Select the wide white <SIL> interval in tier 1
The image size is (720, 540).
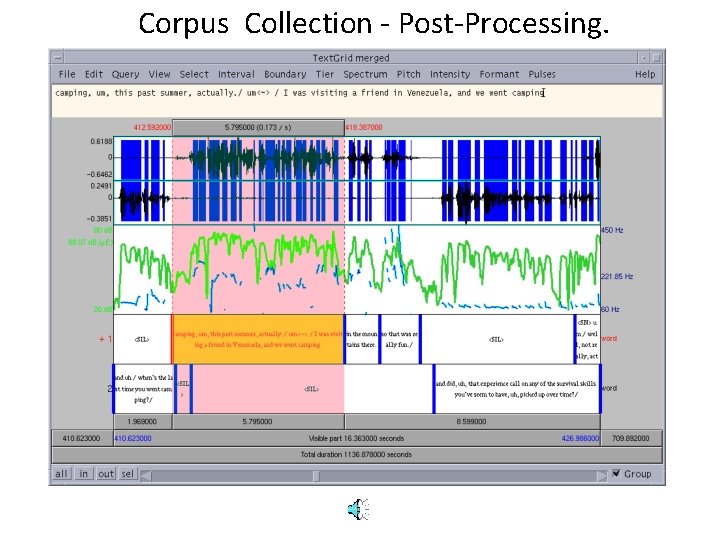pyautogui.click(x=497, y=339)
